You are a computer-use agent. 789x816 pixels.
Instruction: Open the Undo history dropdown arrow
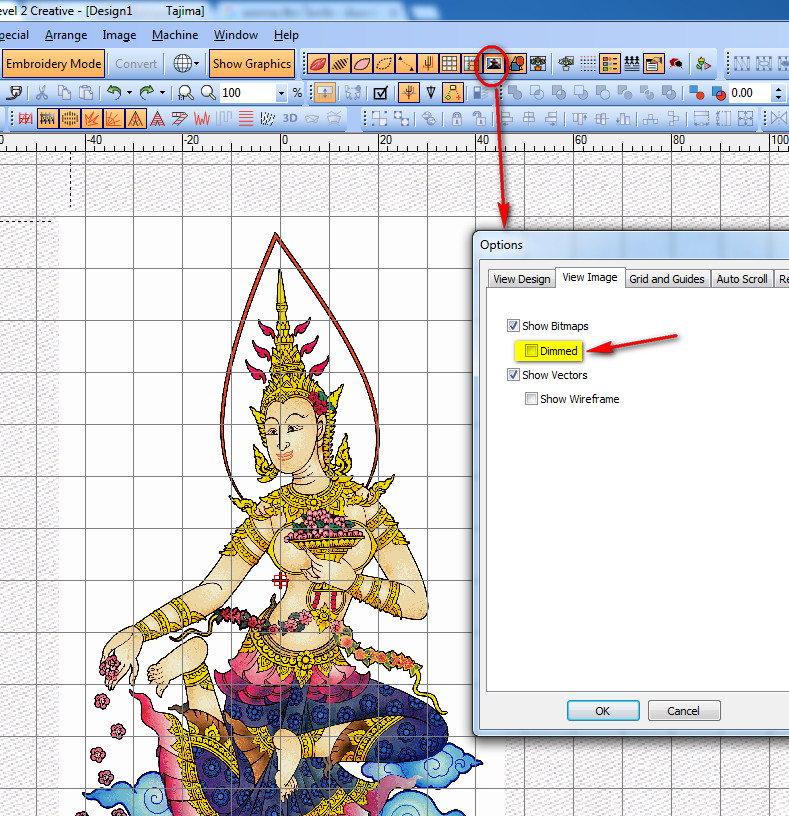129,93
